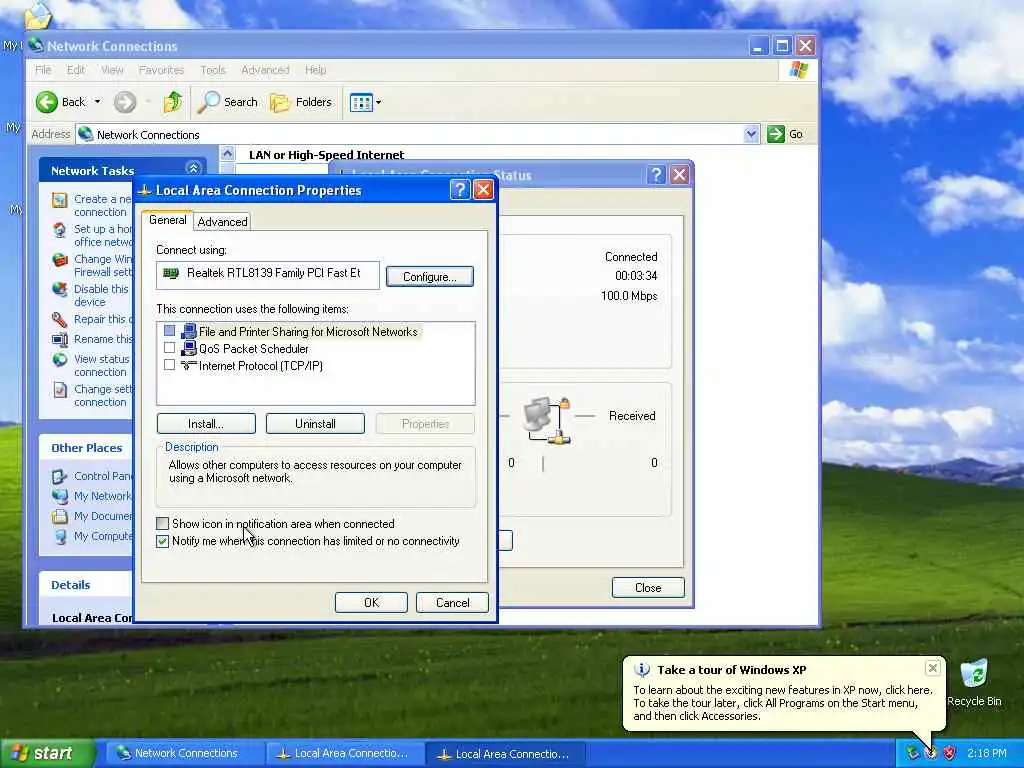The height and width of the screenshot is (768, 1024).
Task: Click the Uninstall button
Action: coord(315,424)
